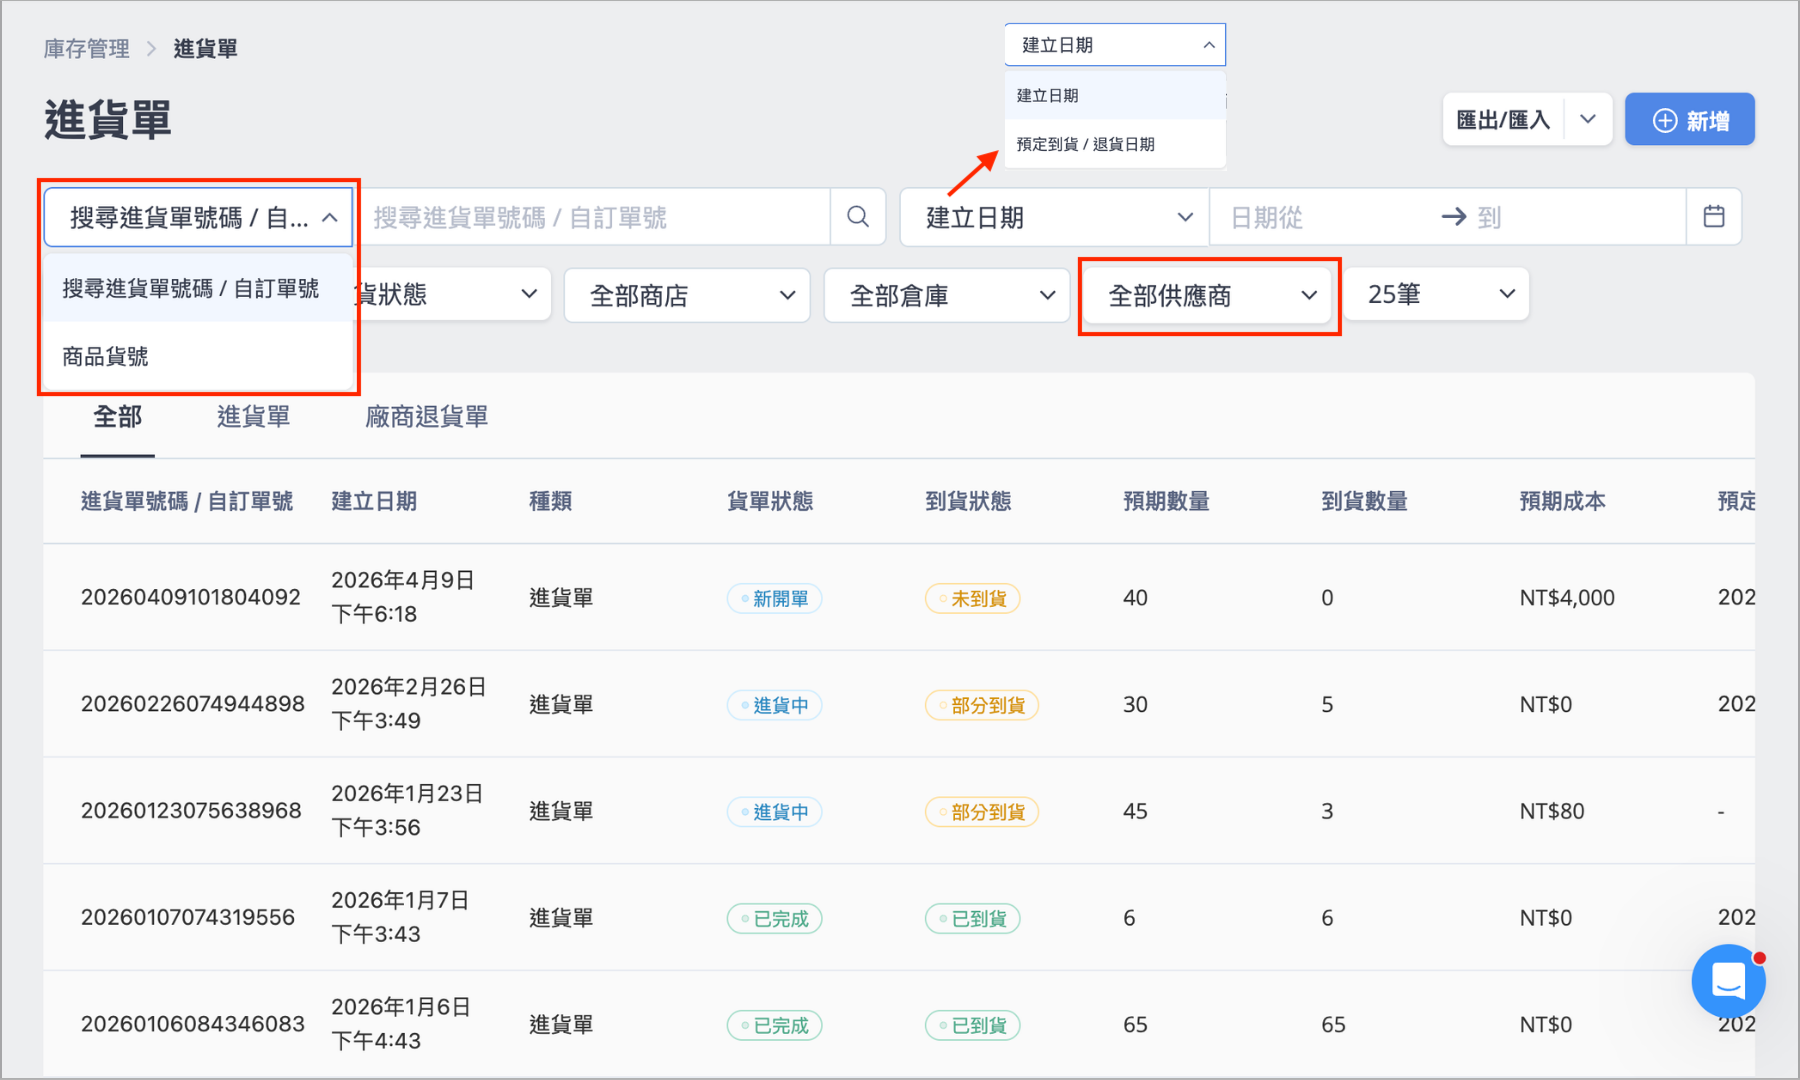1800x1080 pixels.
Task: Click the 2026年4月9日 下午6:18 date cell
Action: coord(403,597)
